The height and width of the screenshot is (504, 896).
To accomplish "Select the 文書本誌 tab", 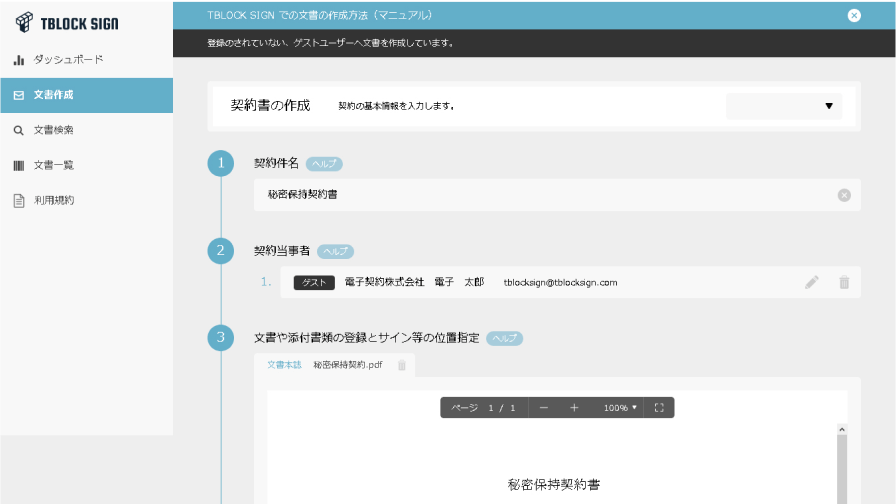I will [x=284, y=365].
